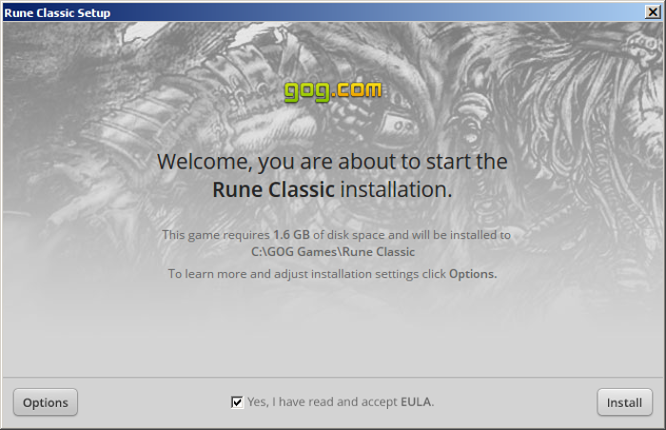Start installation with the Install button
This screenshot has height=430, width=666.
624,402
